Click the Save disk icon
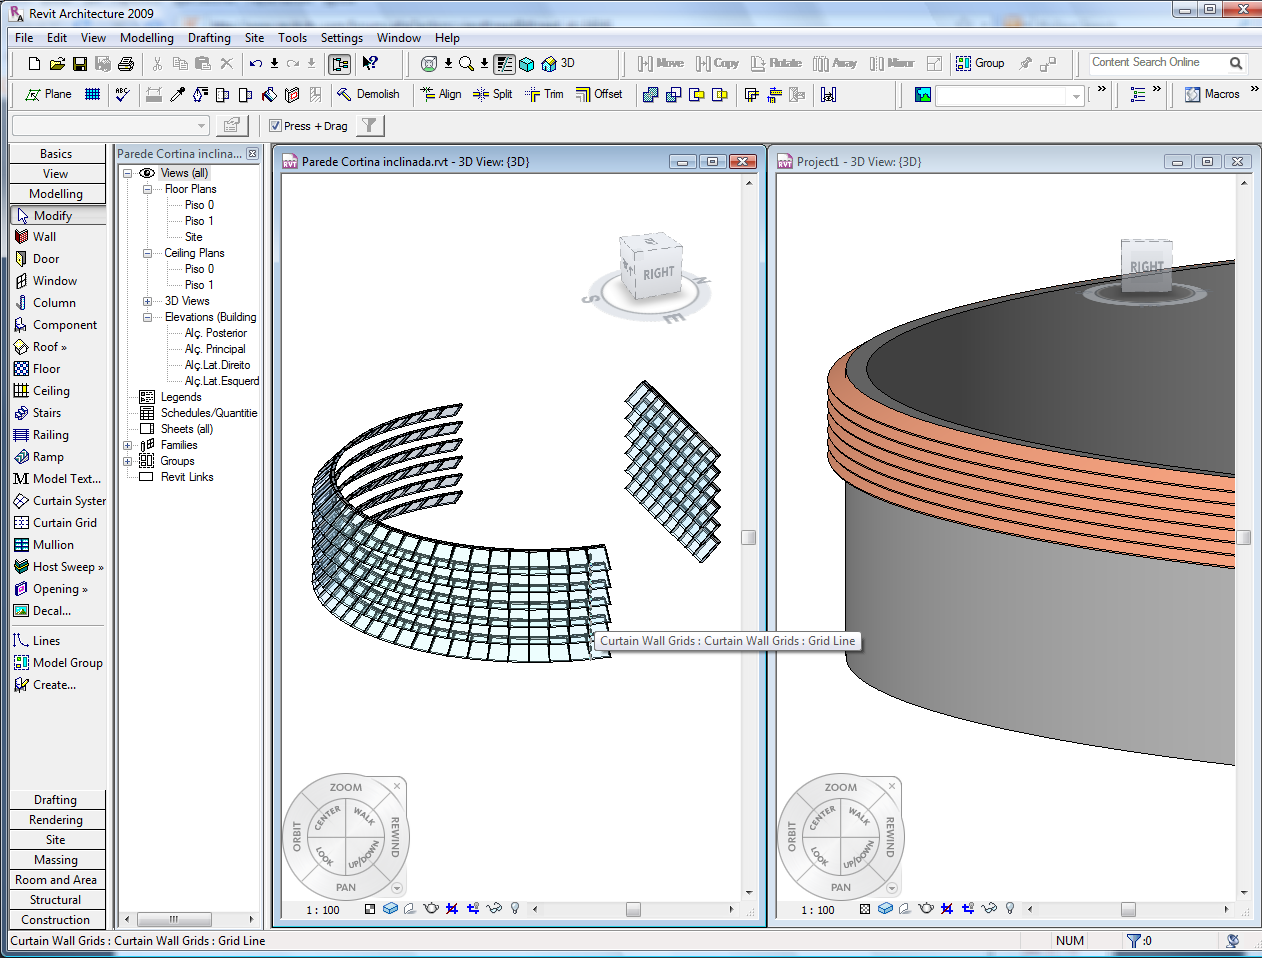 click(80, 63)
